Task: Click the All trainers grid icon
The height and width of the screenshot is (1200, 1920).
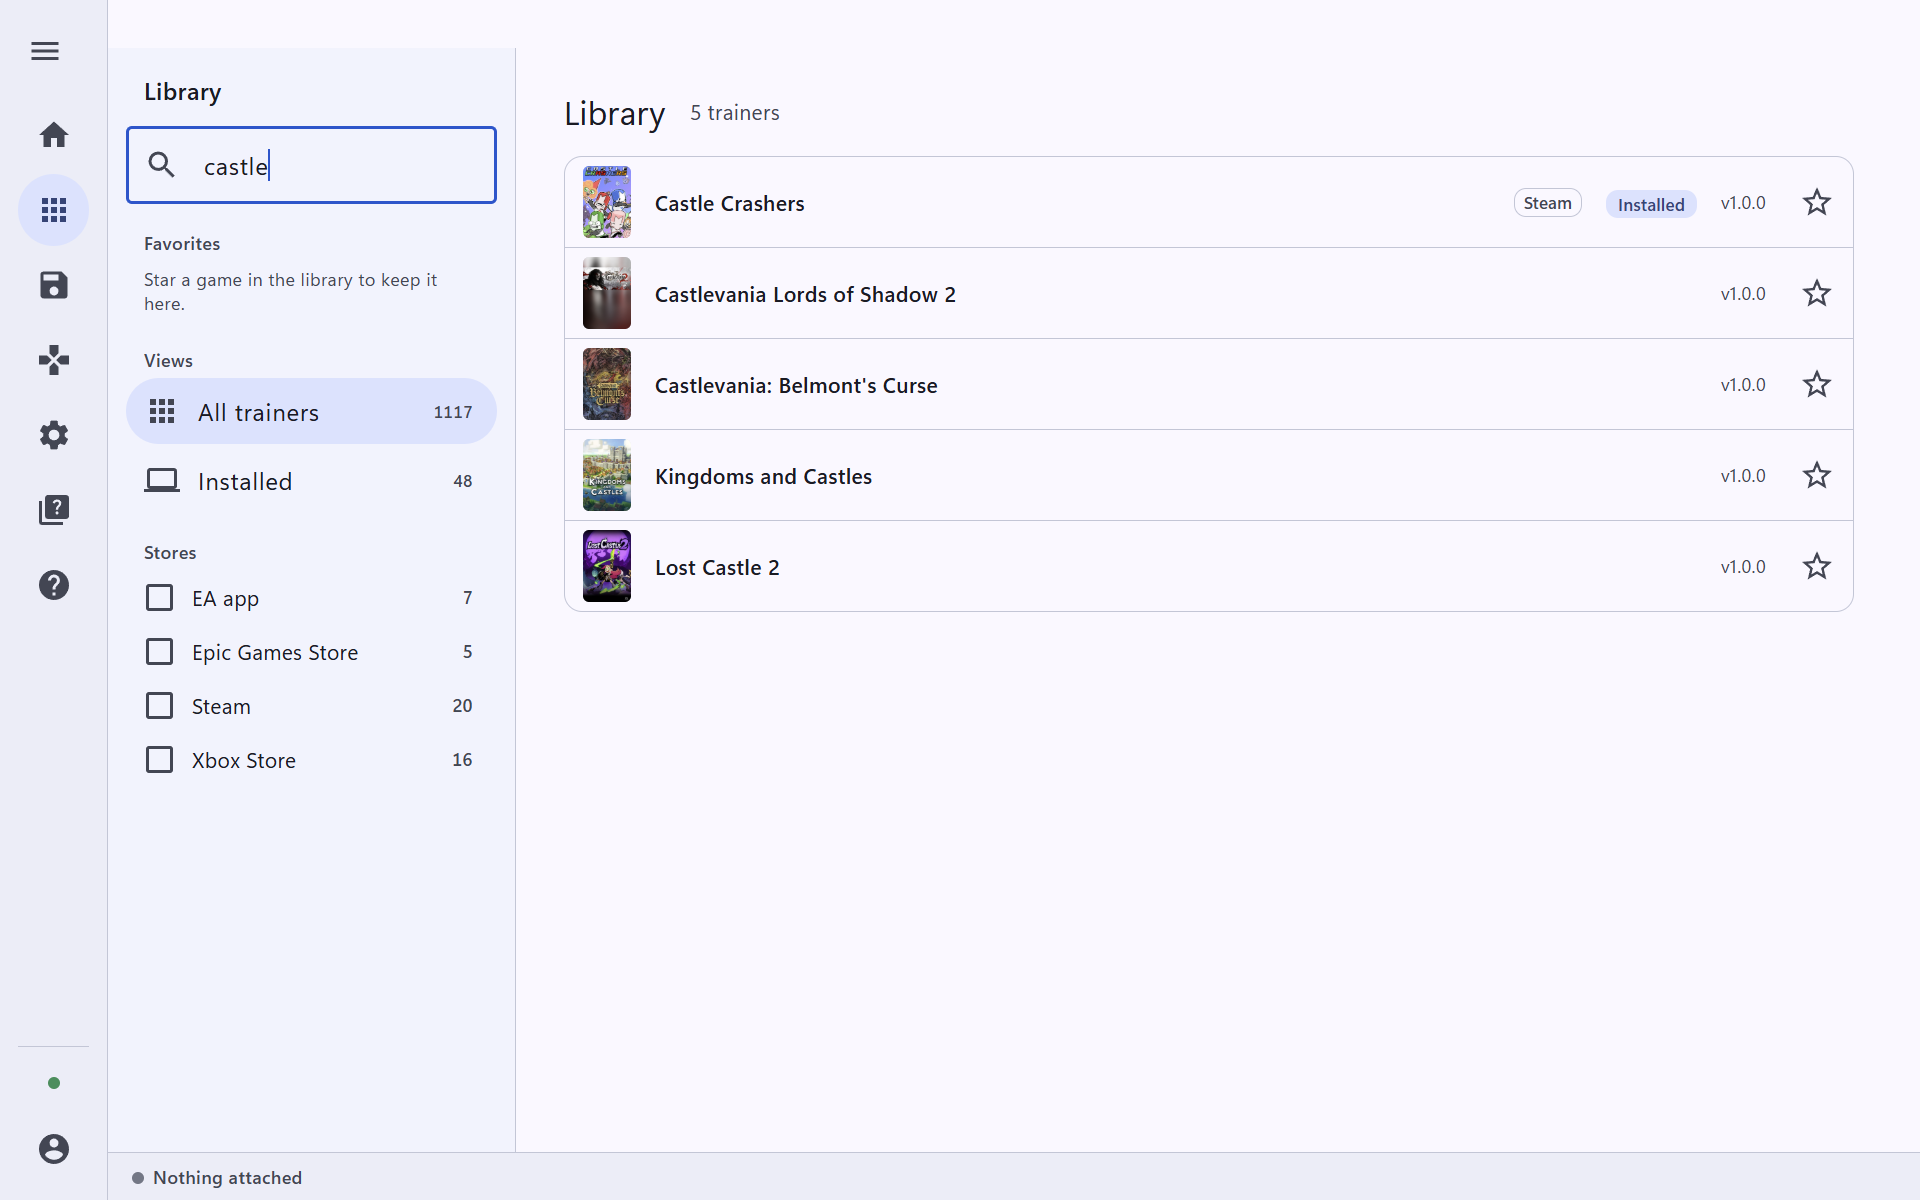Action: pyautogui.click(x=162, y=411)
